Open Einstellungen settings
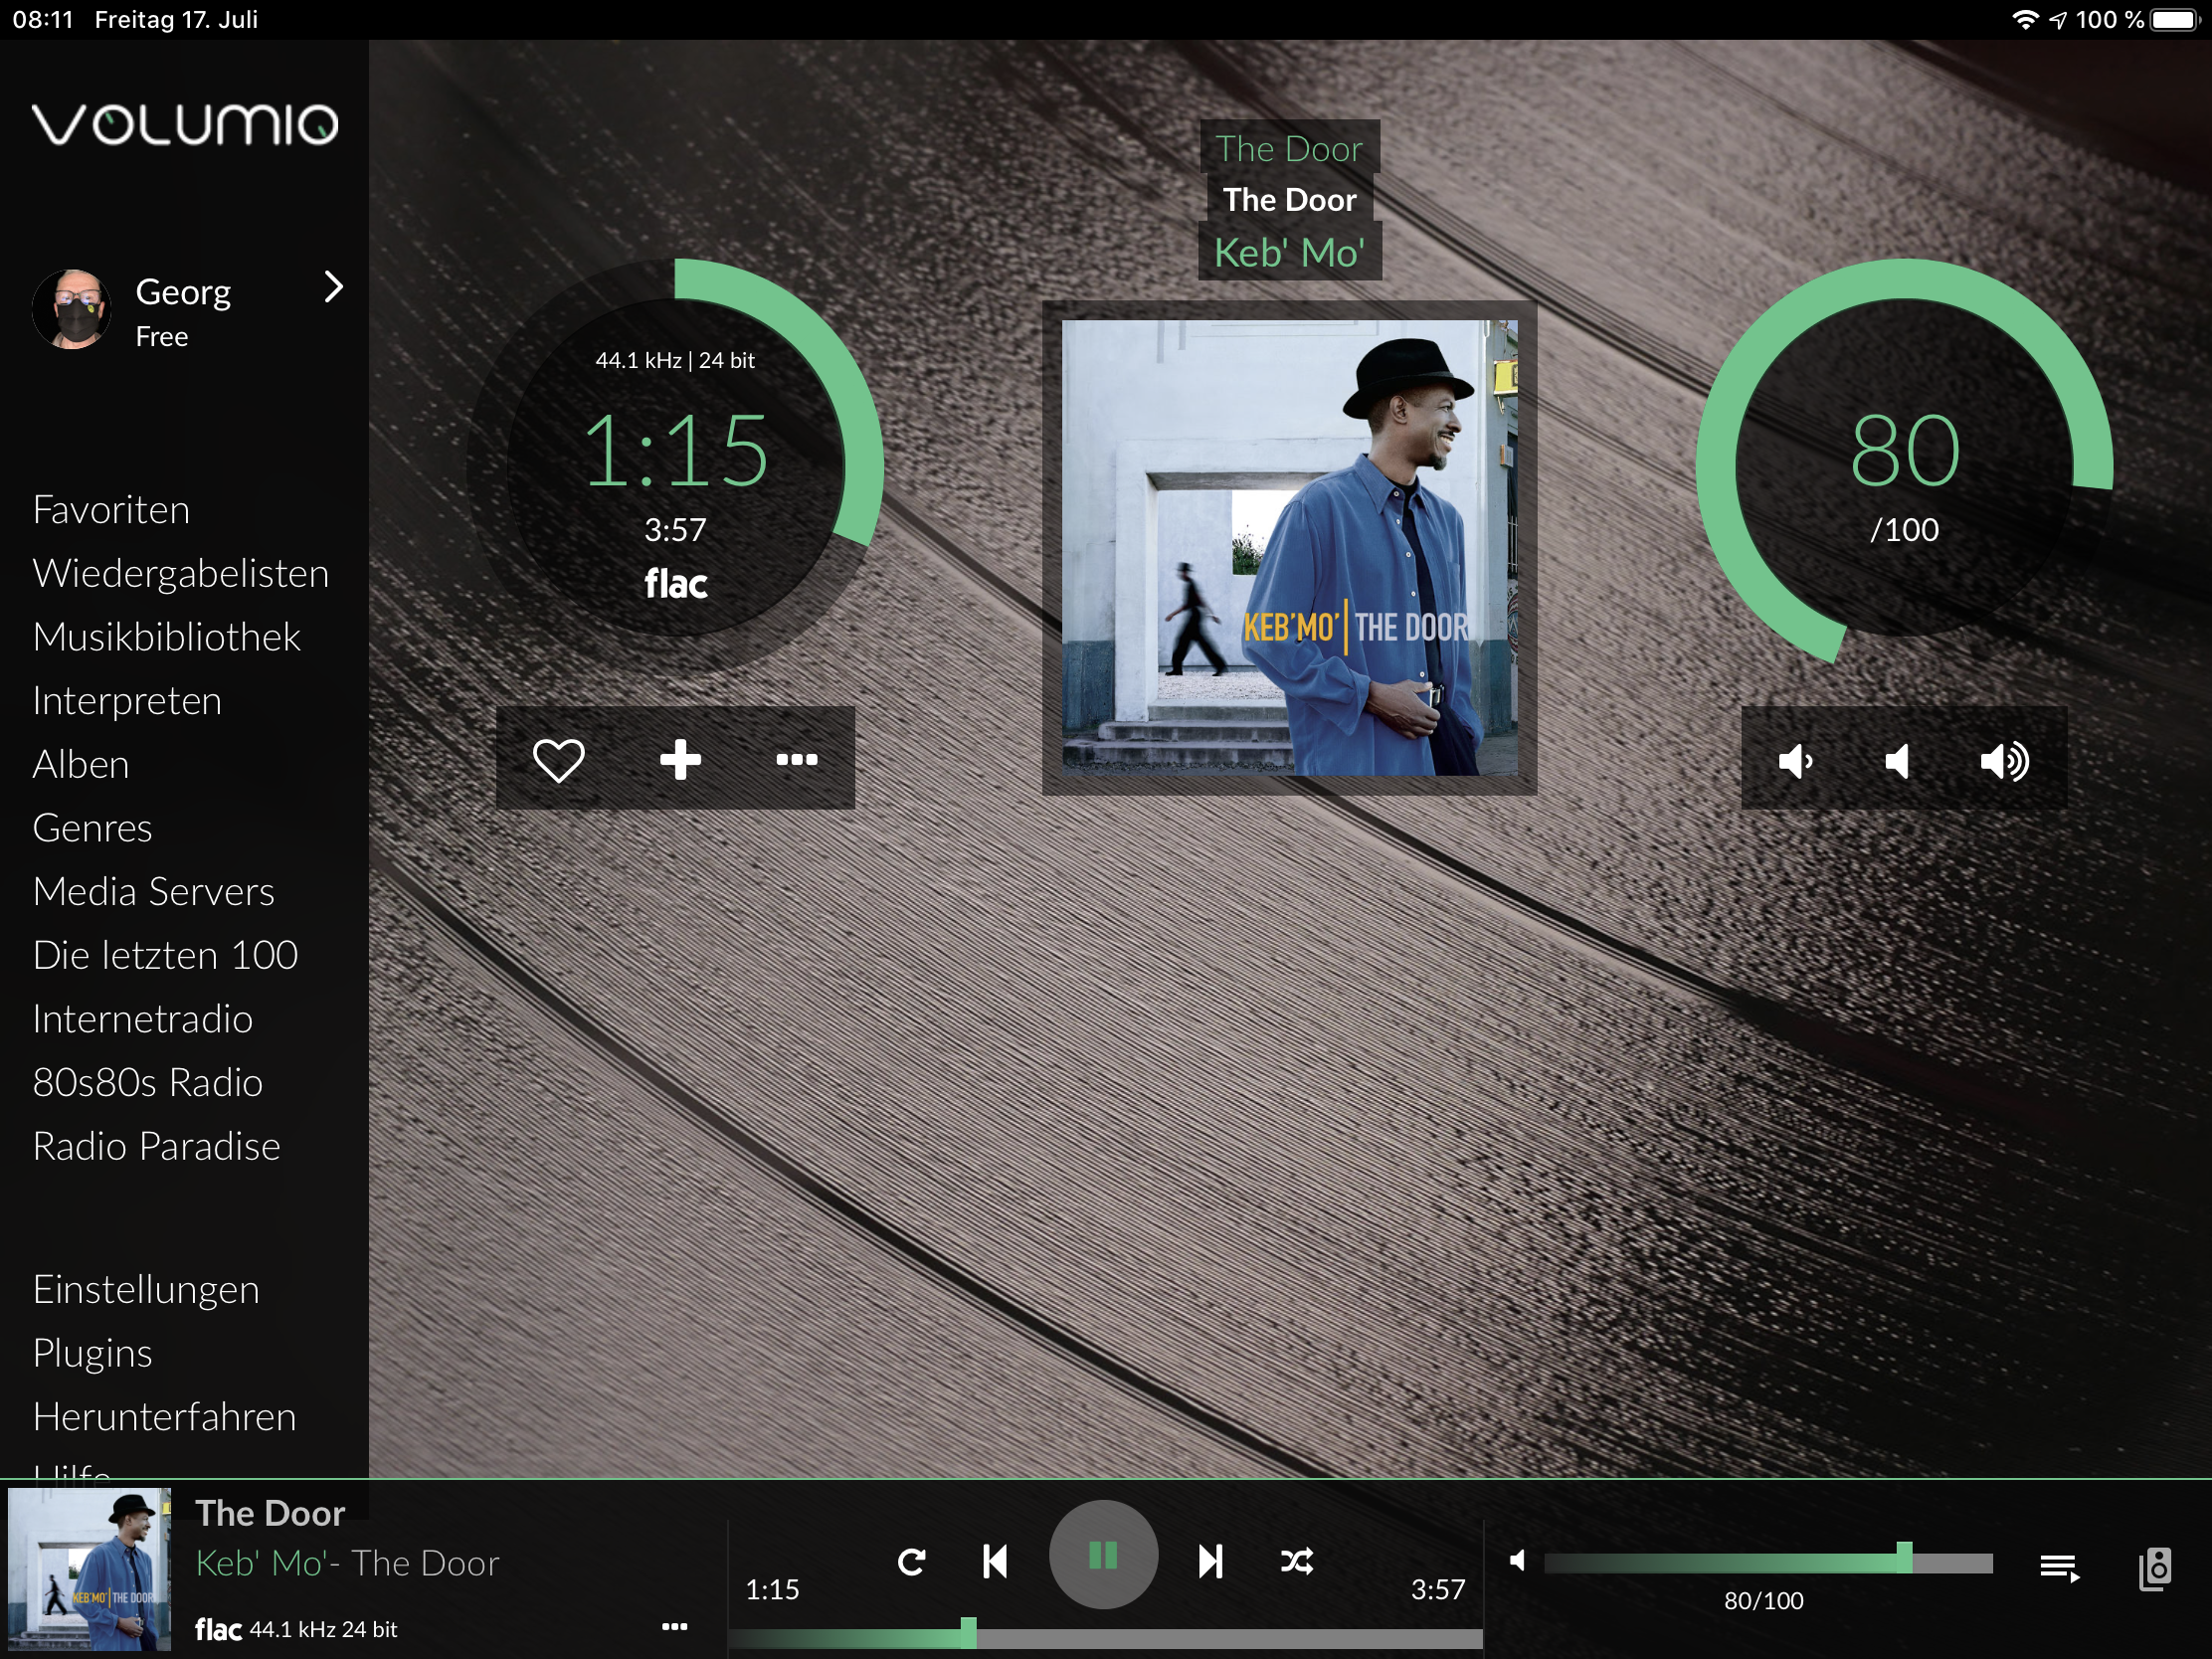 pyautogui.click(x=146, y=1290)
